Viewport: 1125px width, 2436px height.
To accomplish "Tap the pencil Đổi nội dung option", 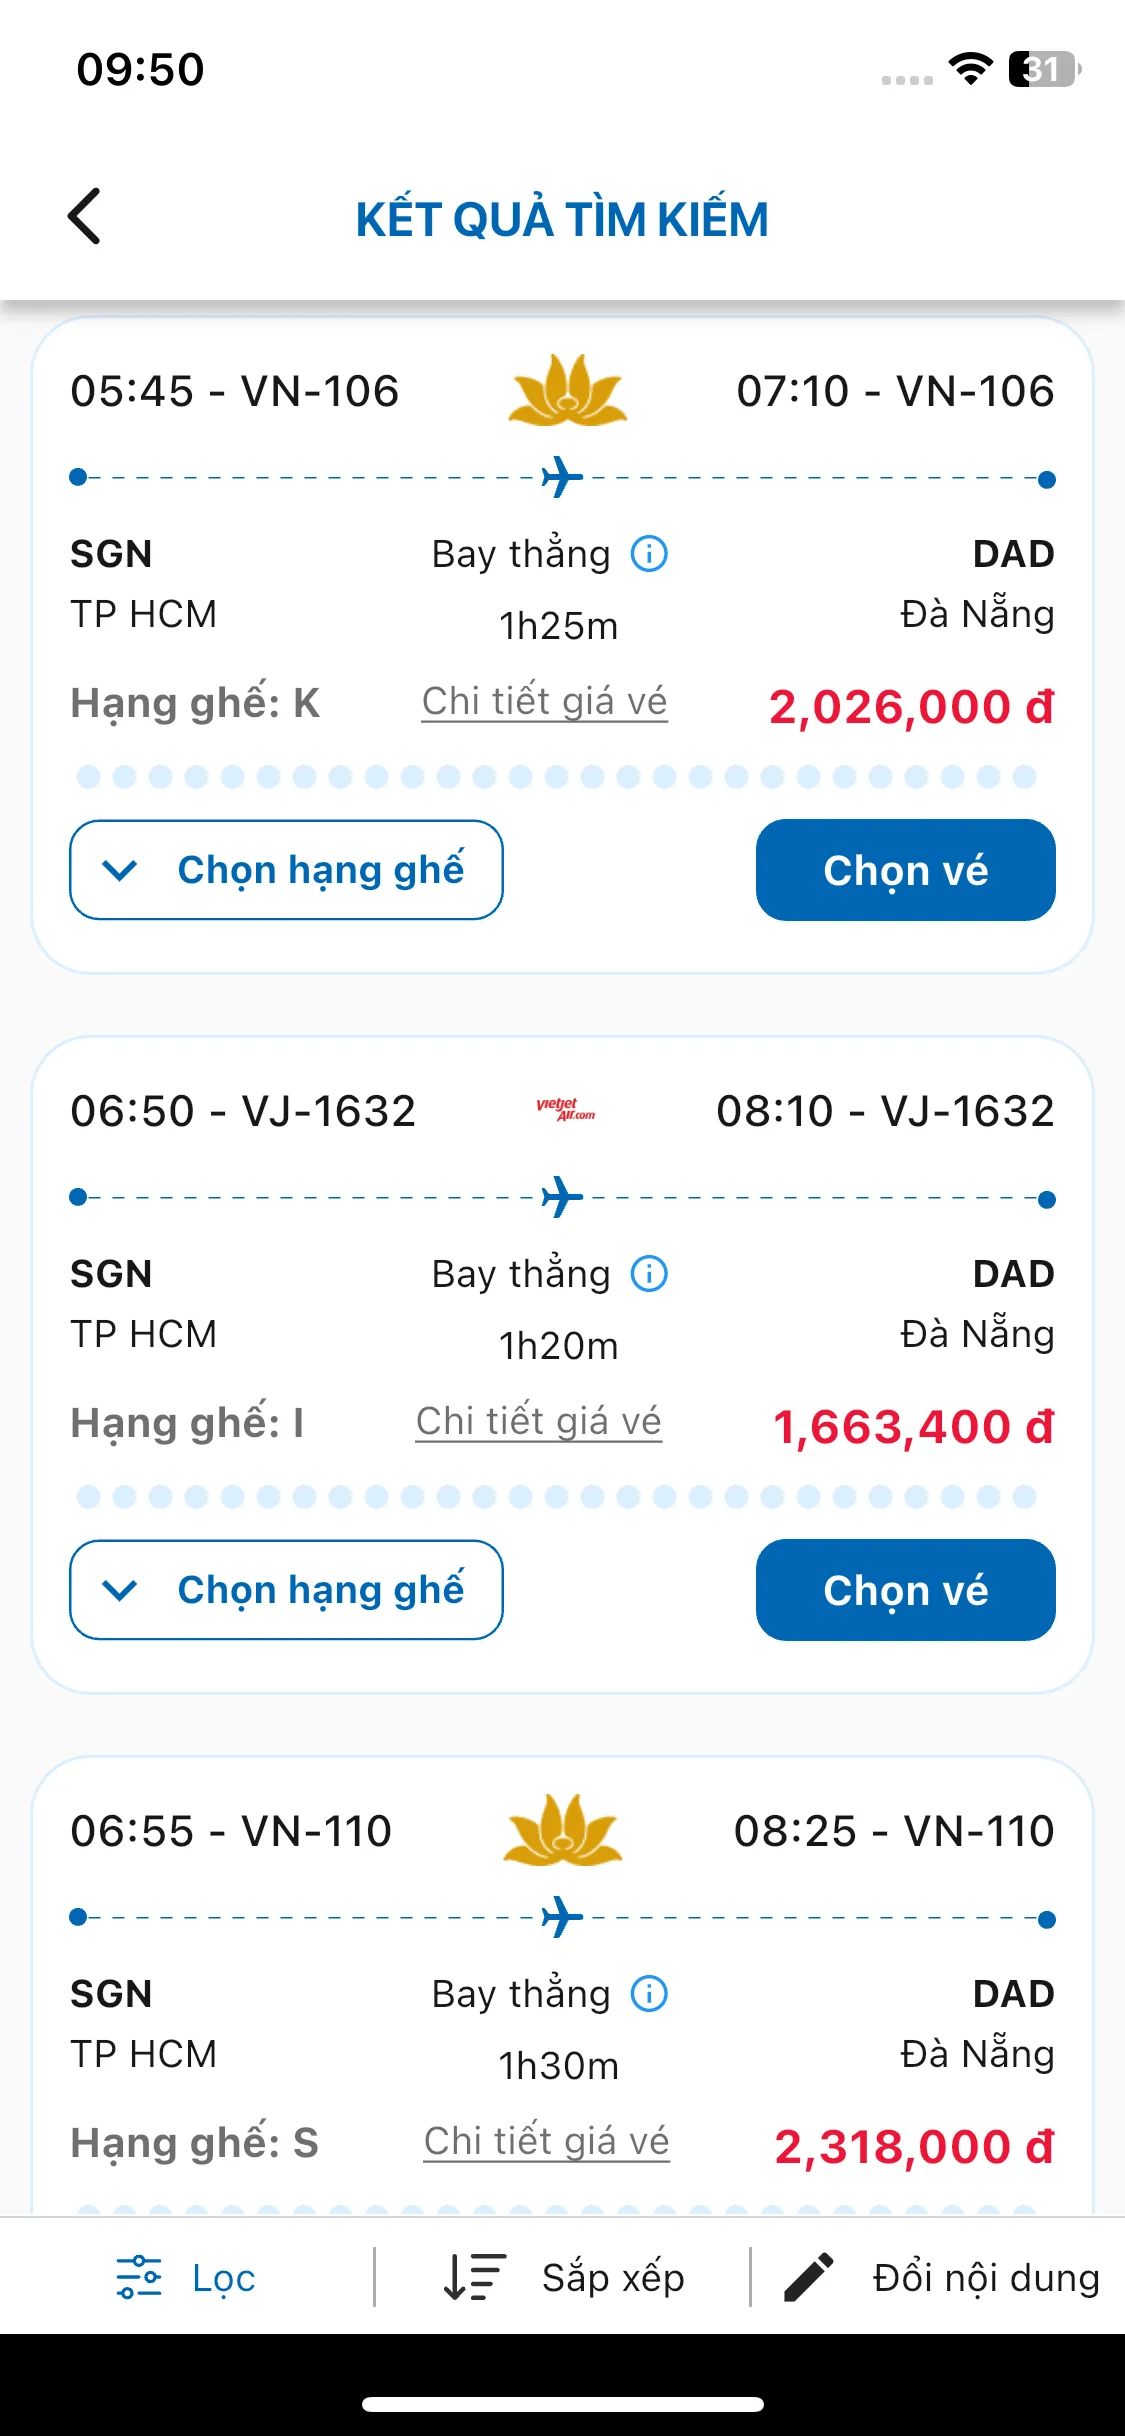I will pos(941,2277).
